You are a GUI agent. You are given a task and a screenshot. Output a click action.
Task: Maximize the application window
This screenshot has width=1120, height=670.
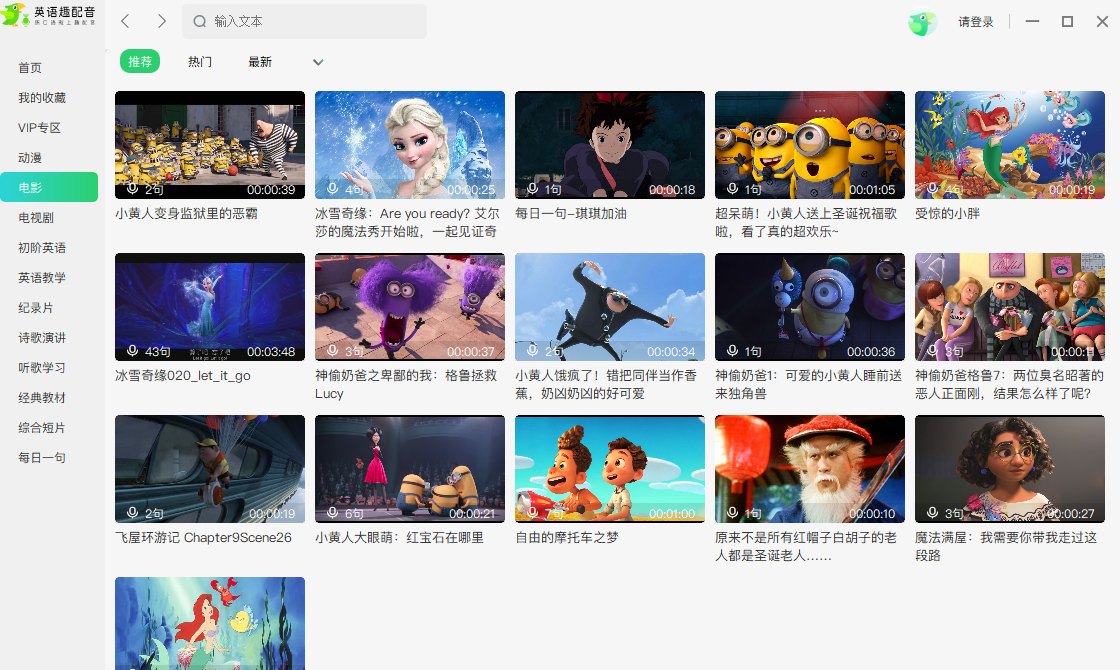tap(1067, 21)
